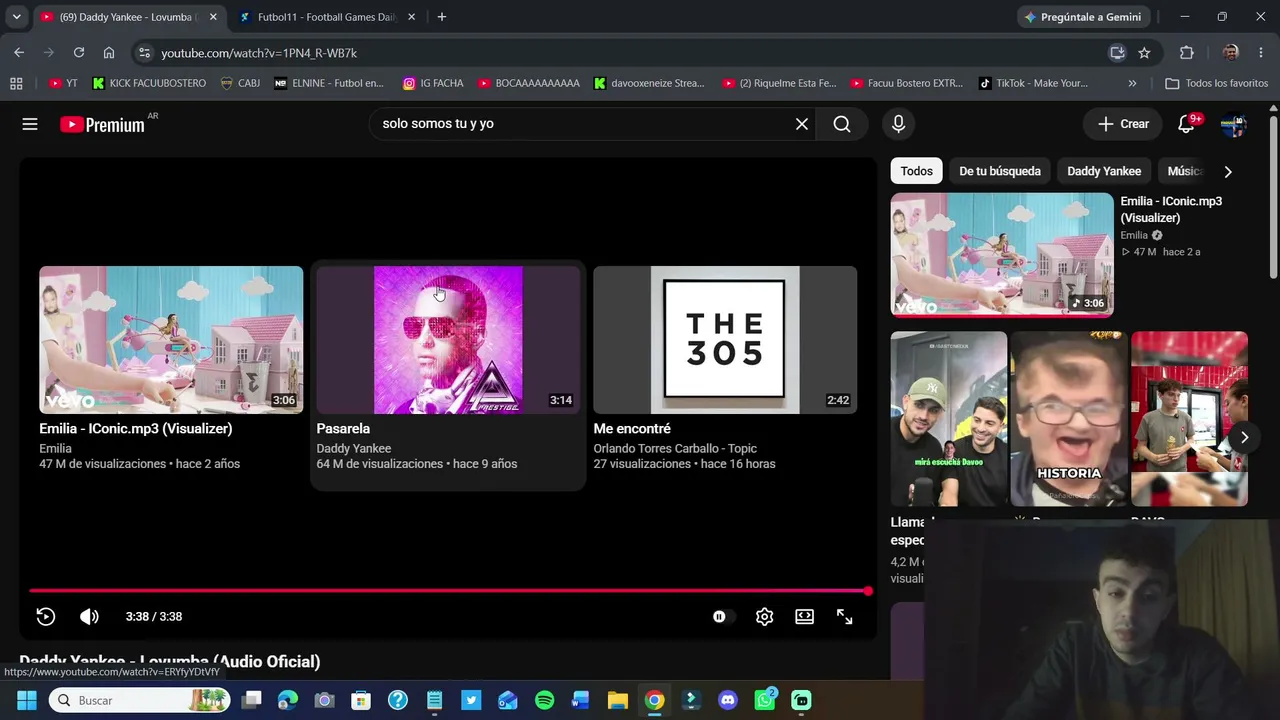This screenshot has width=1280, height=720.
Task: Go to the browser home page
Action: (109, 53)
